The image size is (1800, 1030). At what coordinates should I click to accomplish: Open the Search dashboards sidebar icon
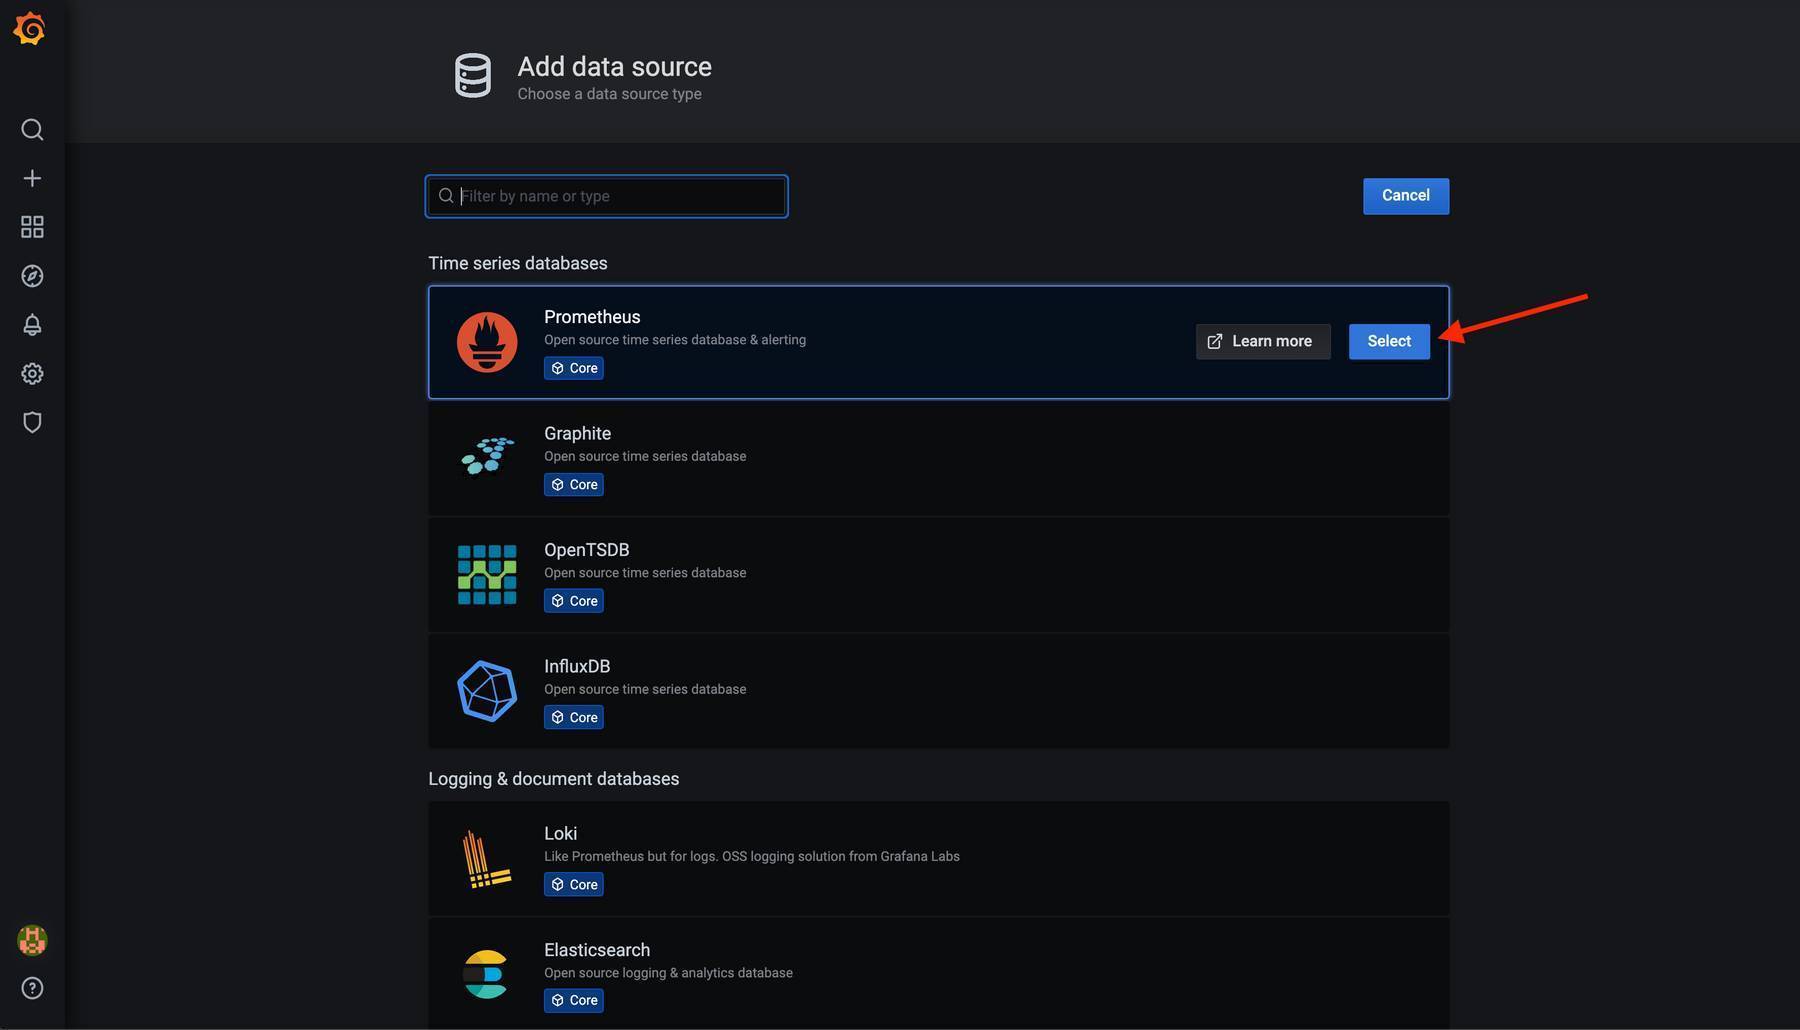pos(32,130)
